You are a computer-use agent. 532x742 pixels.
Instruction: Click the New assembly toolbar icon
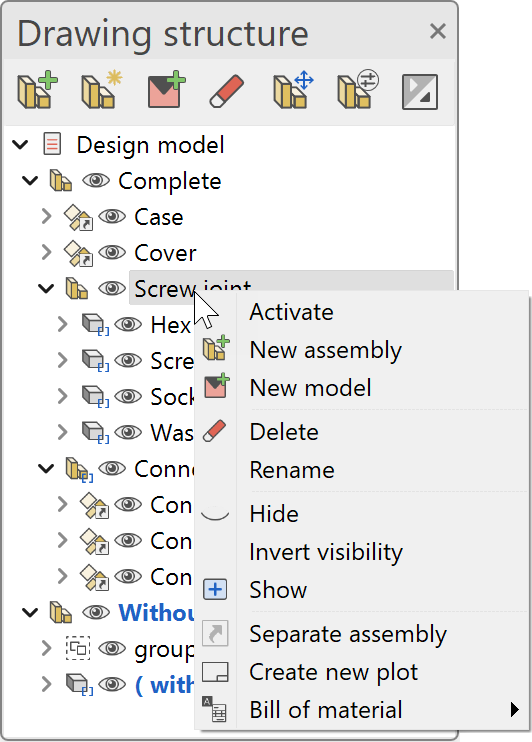[37, 90]
